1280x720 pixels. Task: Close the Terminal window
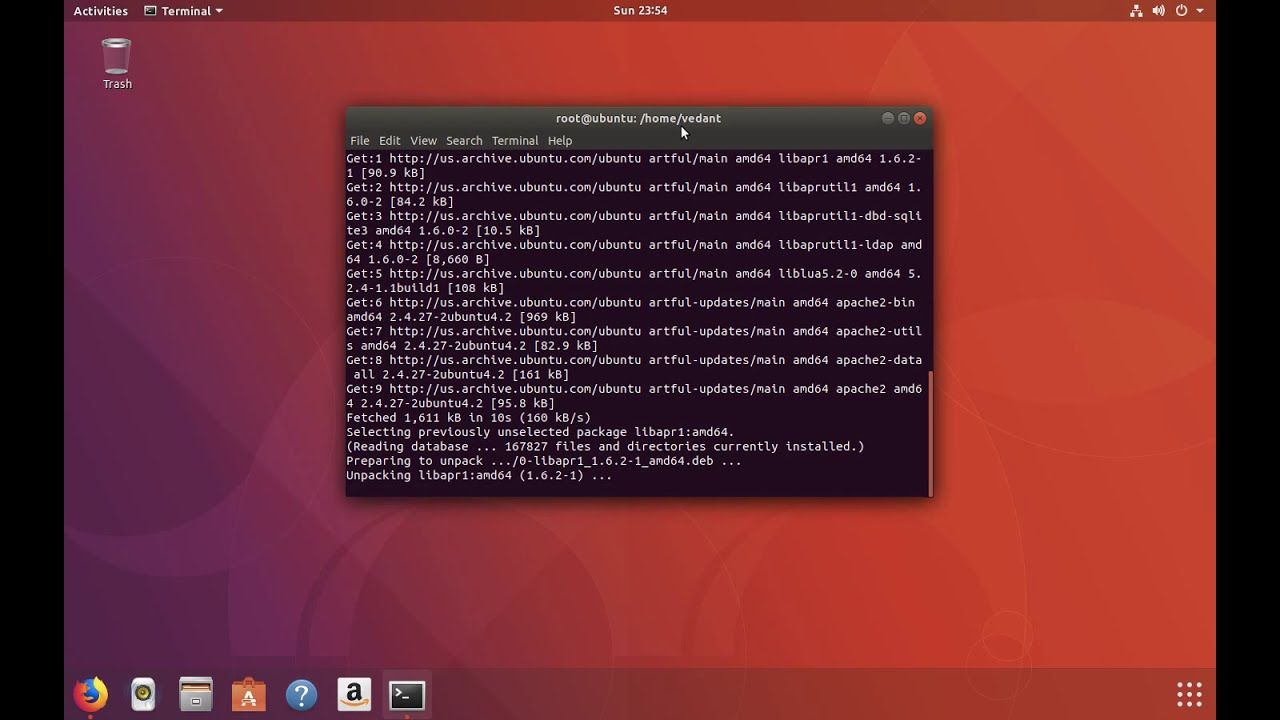[920, 118]
